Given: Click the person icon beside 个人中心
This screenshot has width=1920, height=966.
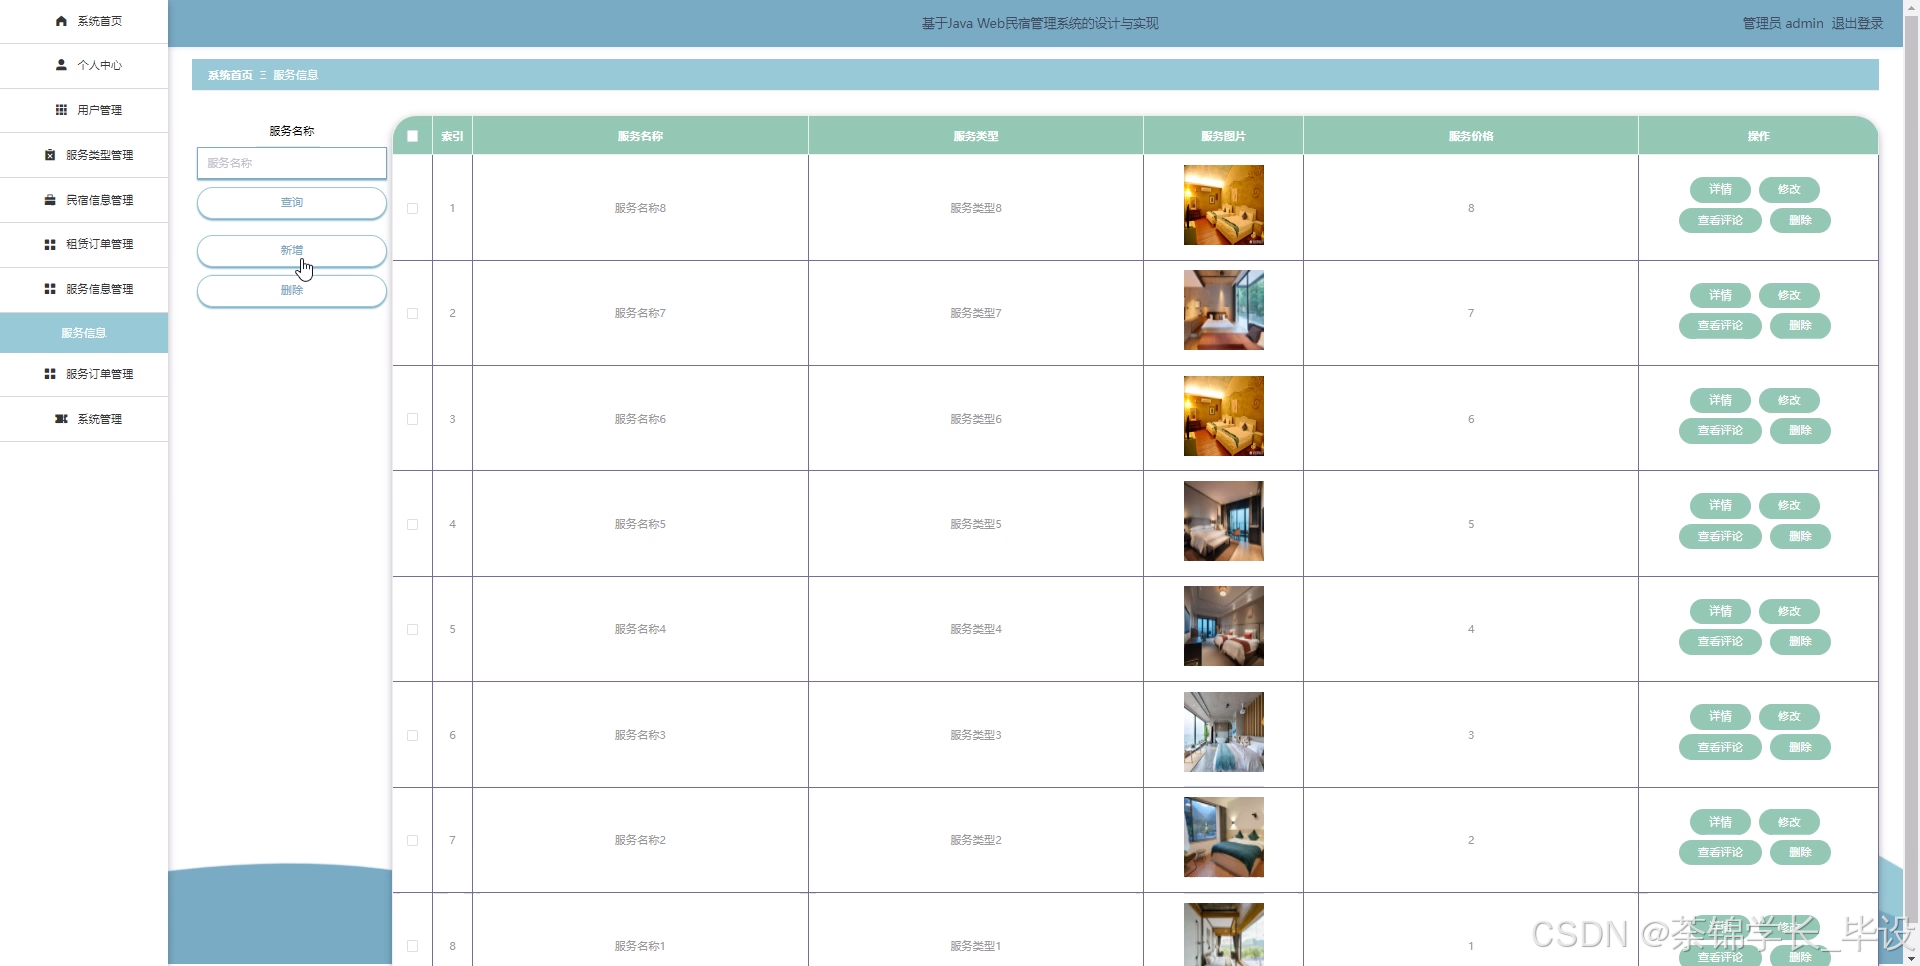Looking at the screenshot, I should pos(61,65).
